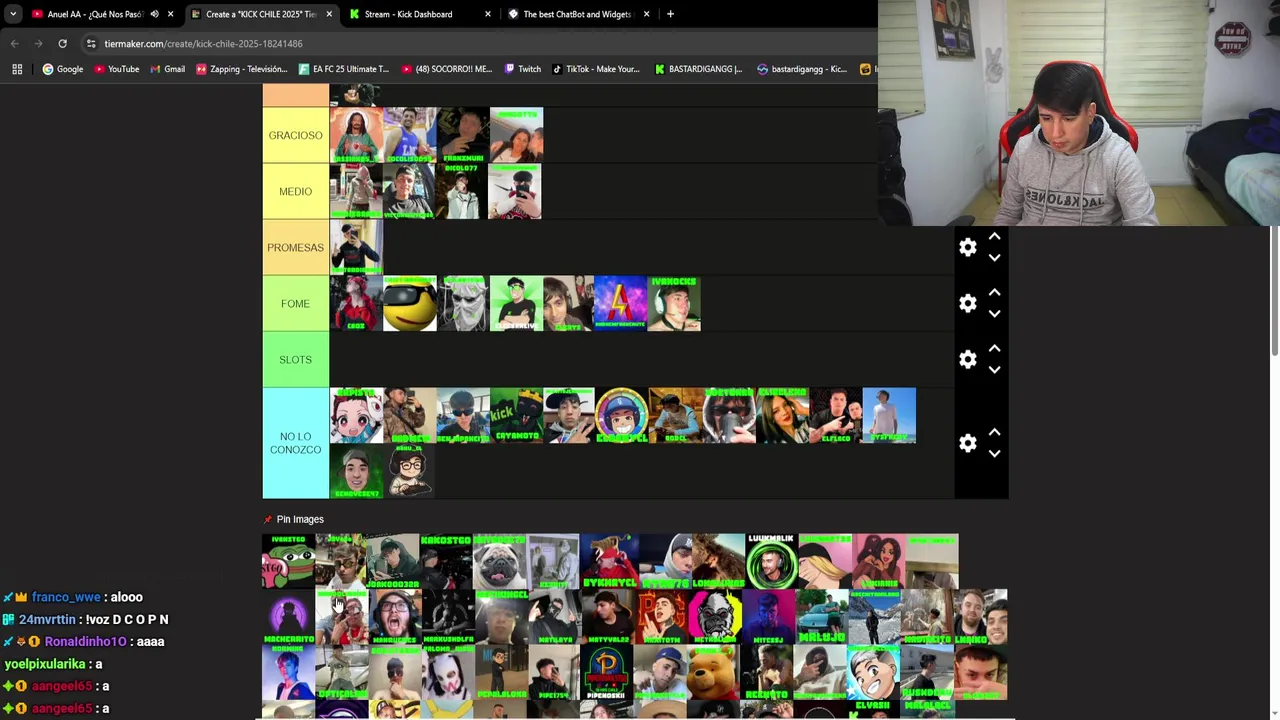The width and height of the screenshot is (1280, 720).
Task: Move FOME tier down with arrow
Action: click(994, 314)
